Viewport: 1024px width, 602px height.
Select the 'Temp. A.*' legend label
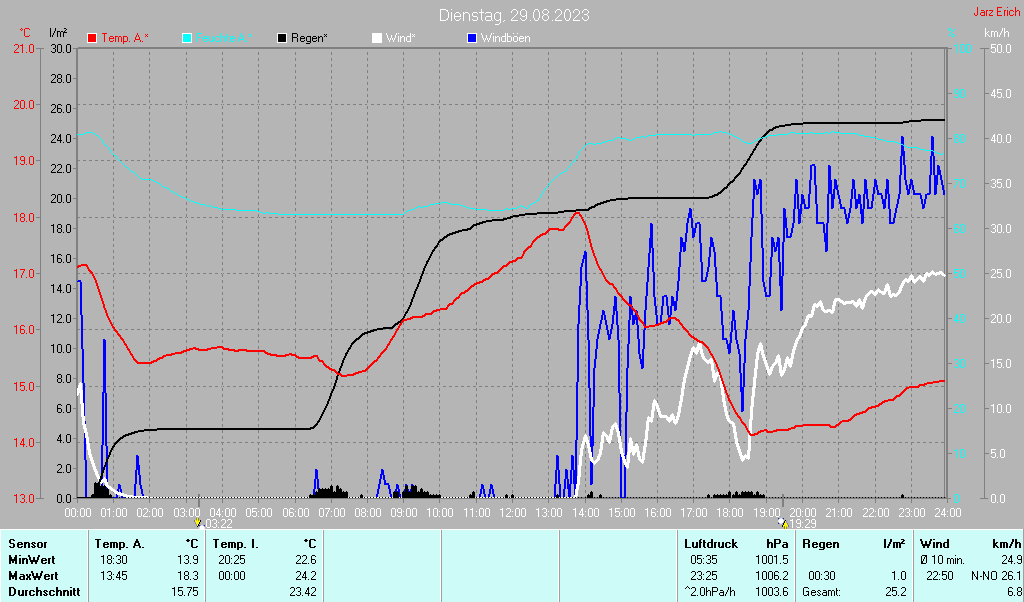(x=125, y=38)
